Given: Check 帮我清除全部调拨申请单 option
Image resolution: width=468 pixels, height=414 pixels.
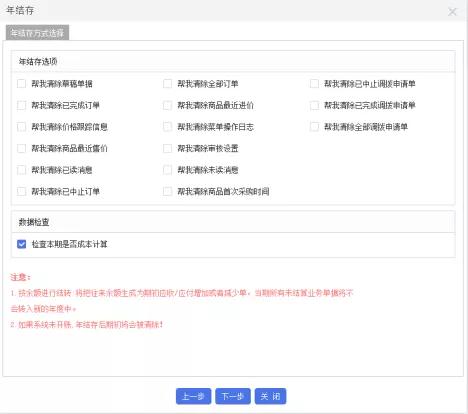Looking at the screenshot, I should pos(314,127).
